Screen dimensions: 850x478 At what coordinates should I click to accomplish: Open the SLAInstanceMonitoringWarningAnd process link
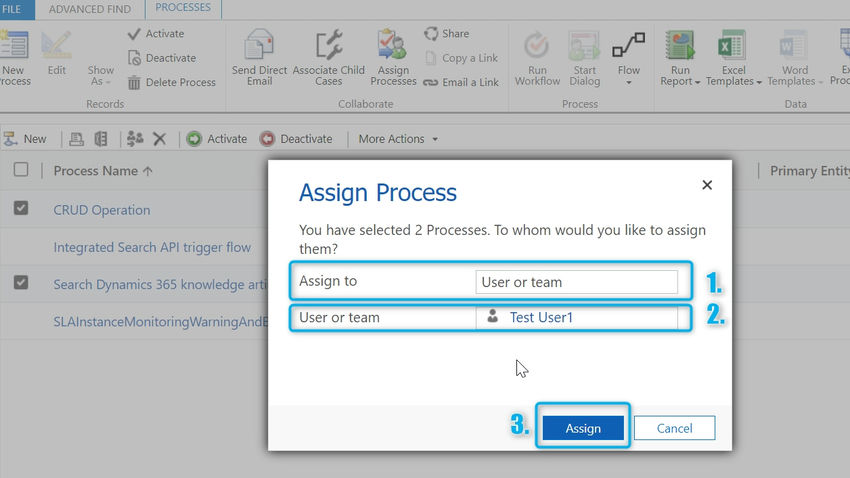tap(160, 322)
